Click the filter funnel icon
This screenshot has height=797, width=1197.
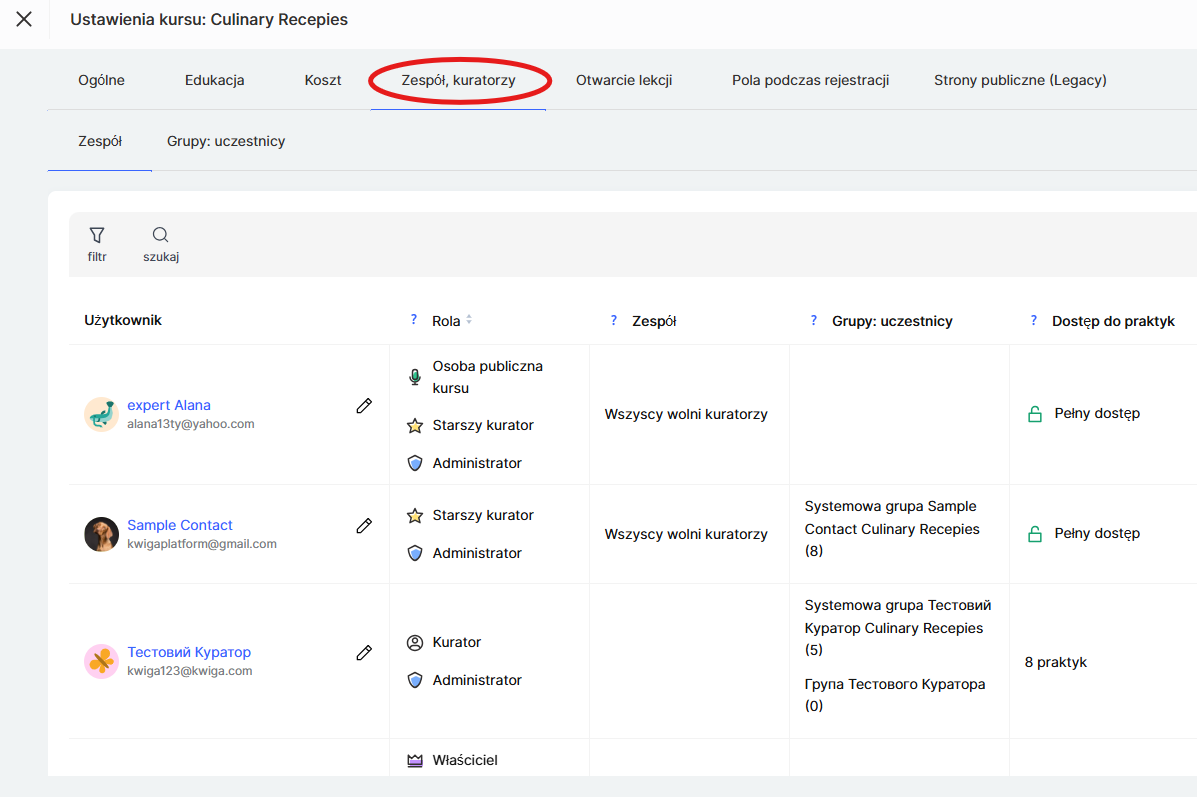(x=97, y=236)
